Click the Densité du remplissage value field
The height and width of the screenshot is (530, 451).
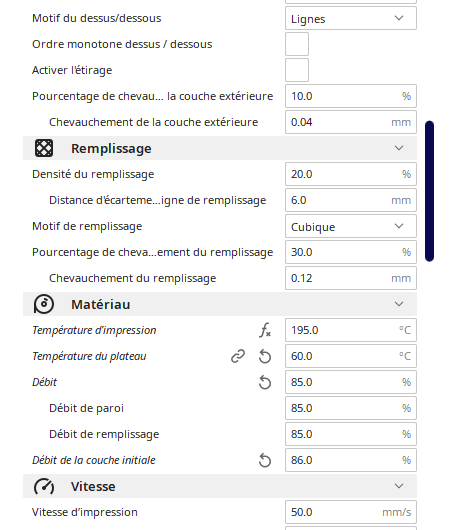[351, 174]
